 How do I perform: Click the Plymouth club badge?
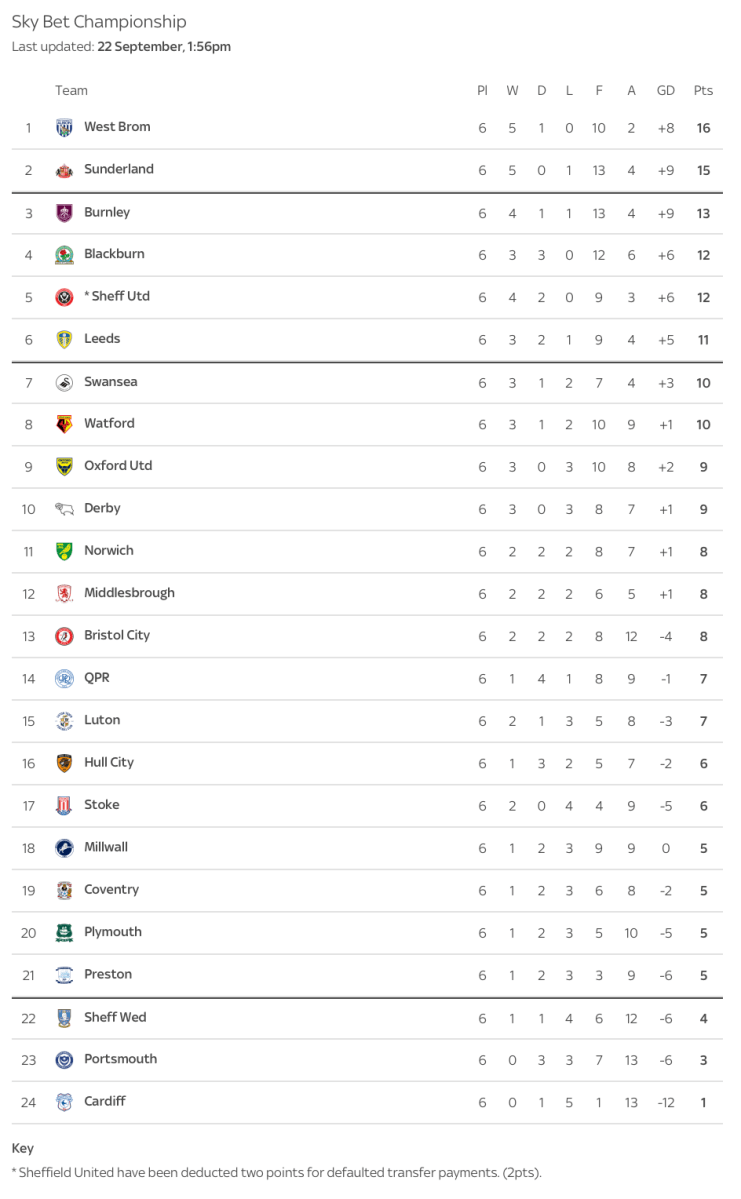point(64,933)
